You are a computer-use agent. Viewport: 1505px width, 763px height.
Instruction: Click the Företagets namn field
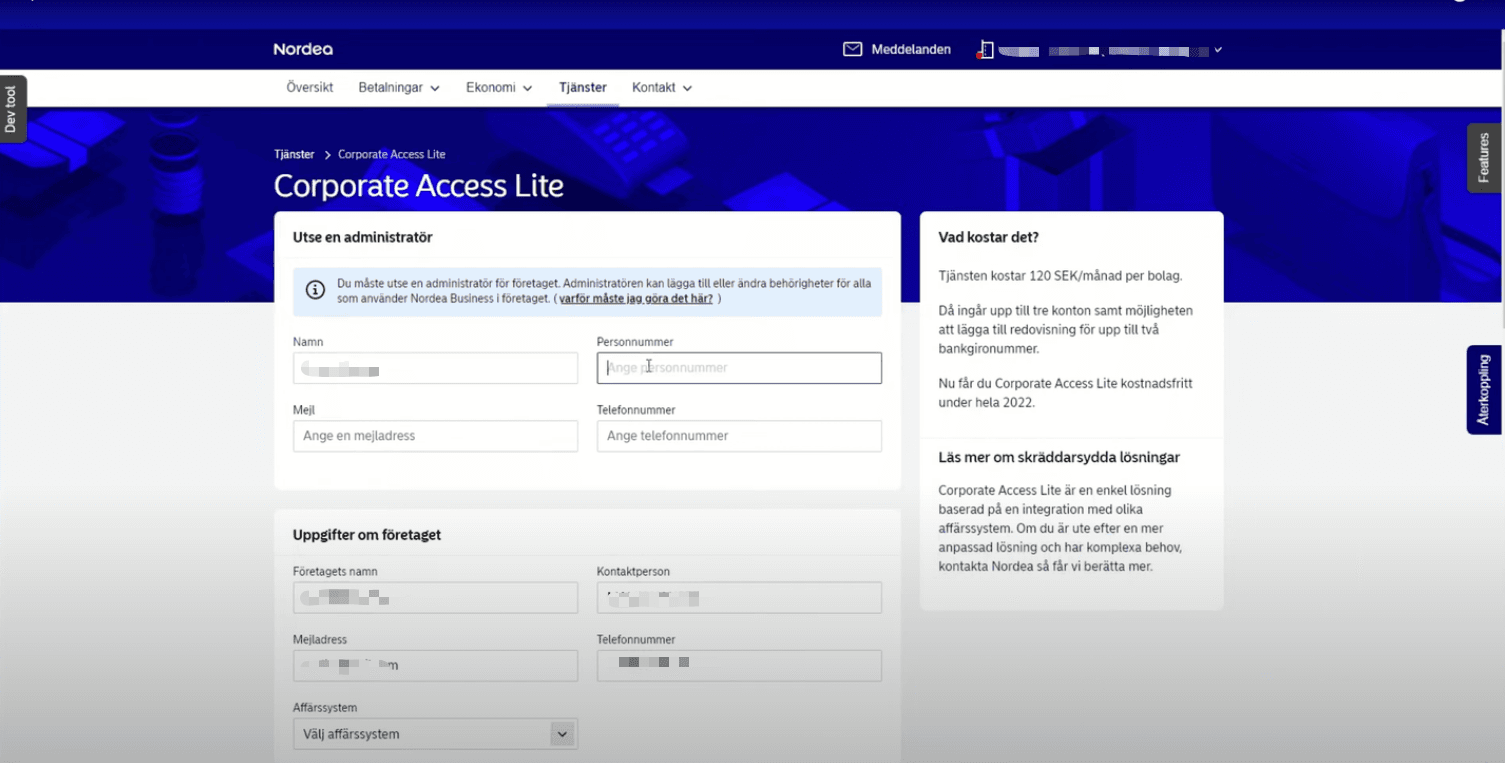pos(435,598)
